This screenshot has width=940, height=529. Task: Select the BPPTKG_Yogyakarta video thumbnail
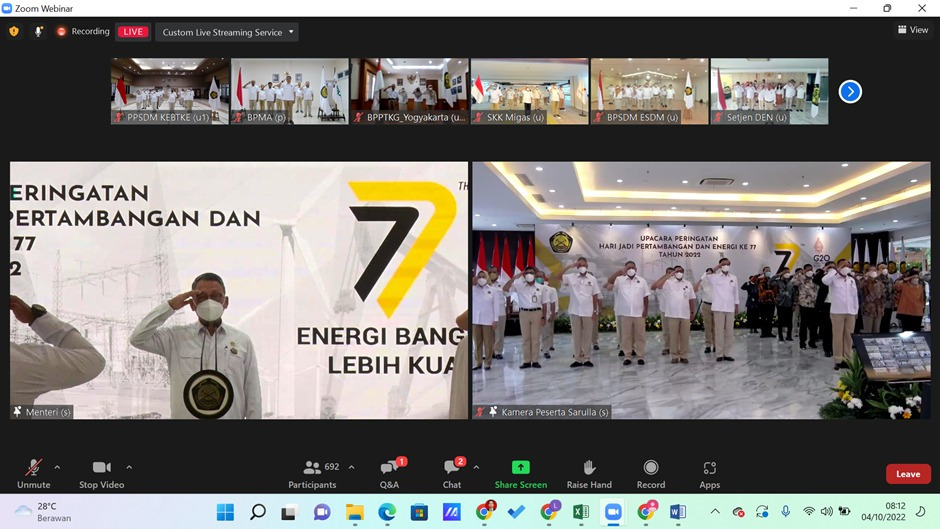[409, 91]
